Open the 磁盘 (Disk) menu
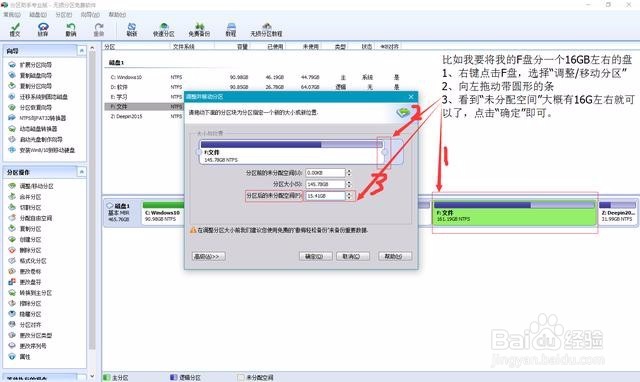640x382 pixels. [38, 15]
